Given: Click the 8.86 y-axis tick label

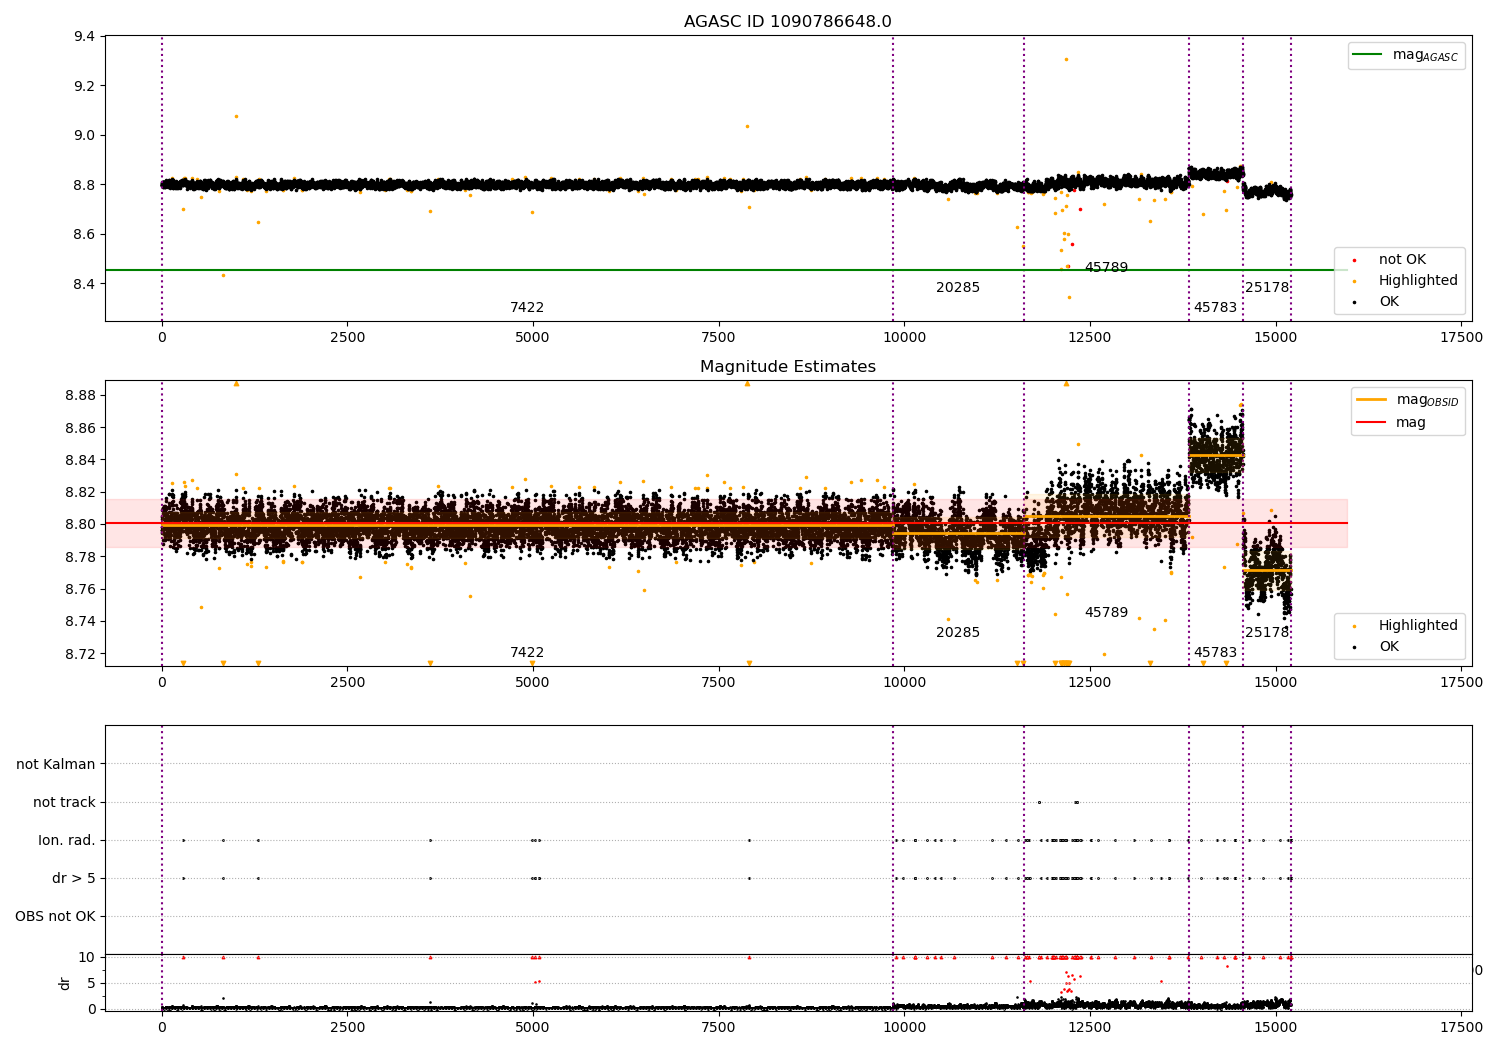Looking at the screenshot, I should point(80,428).
